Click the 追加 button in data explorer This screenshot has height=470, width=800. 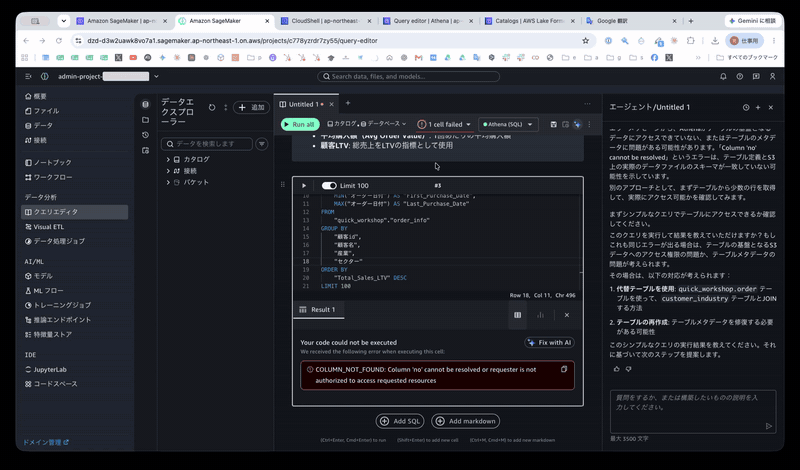252,108
